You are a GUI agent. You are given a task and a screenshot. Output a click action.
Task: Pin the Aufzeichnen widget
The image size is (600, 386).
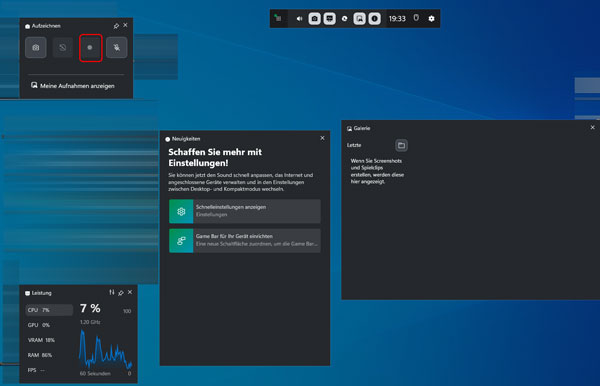click(x=116, y=26)
